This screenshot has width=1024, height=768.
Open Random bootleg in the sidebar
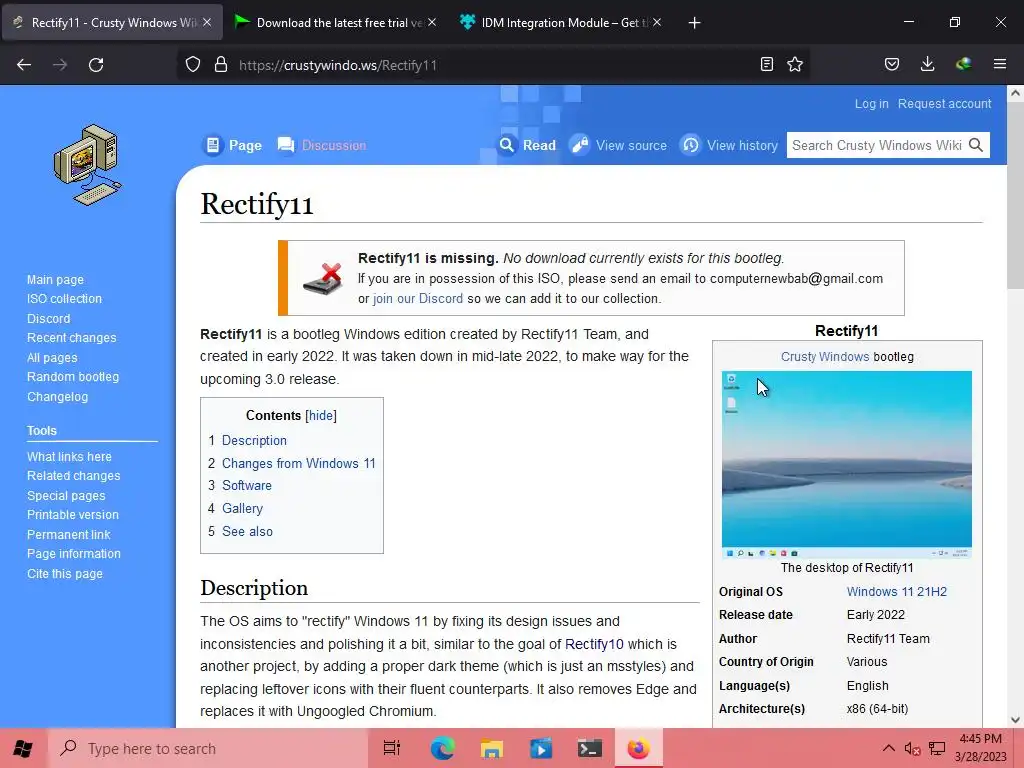coord(73,377)
